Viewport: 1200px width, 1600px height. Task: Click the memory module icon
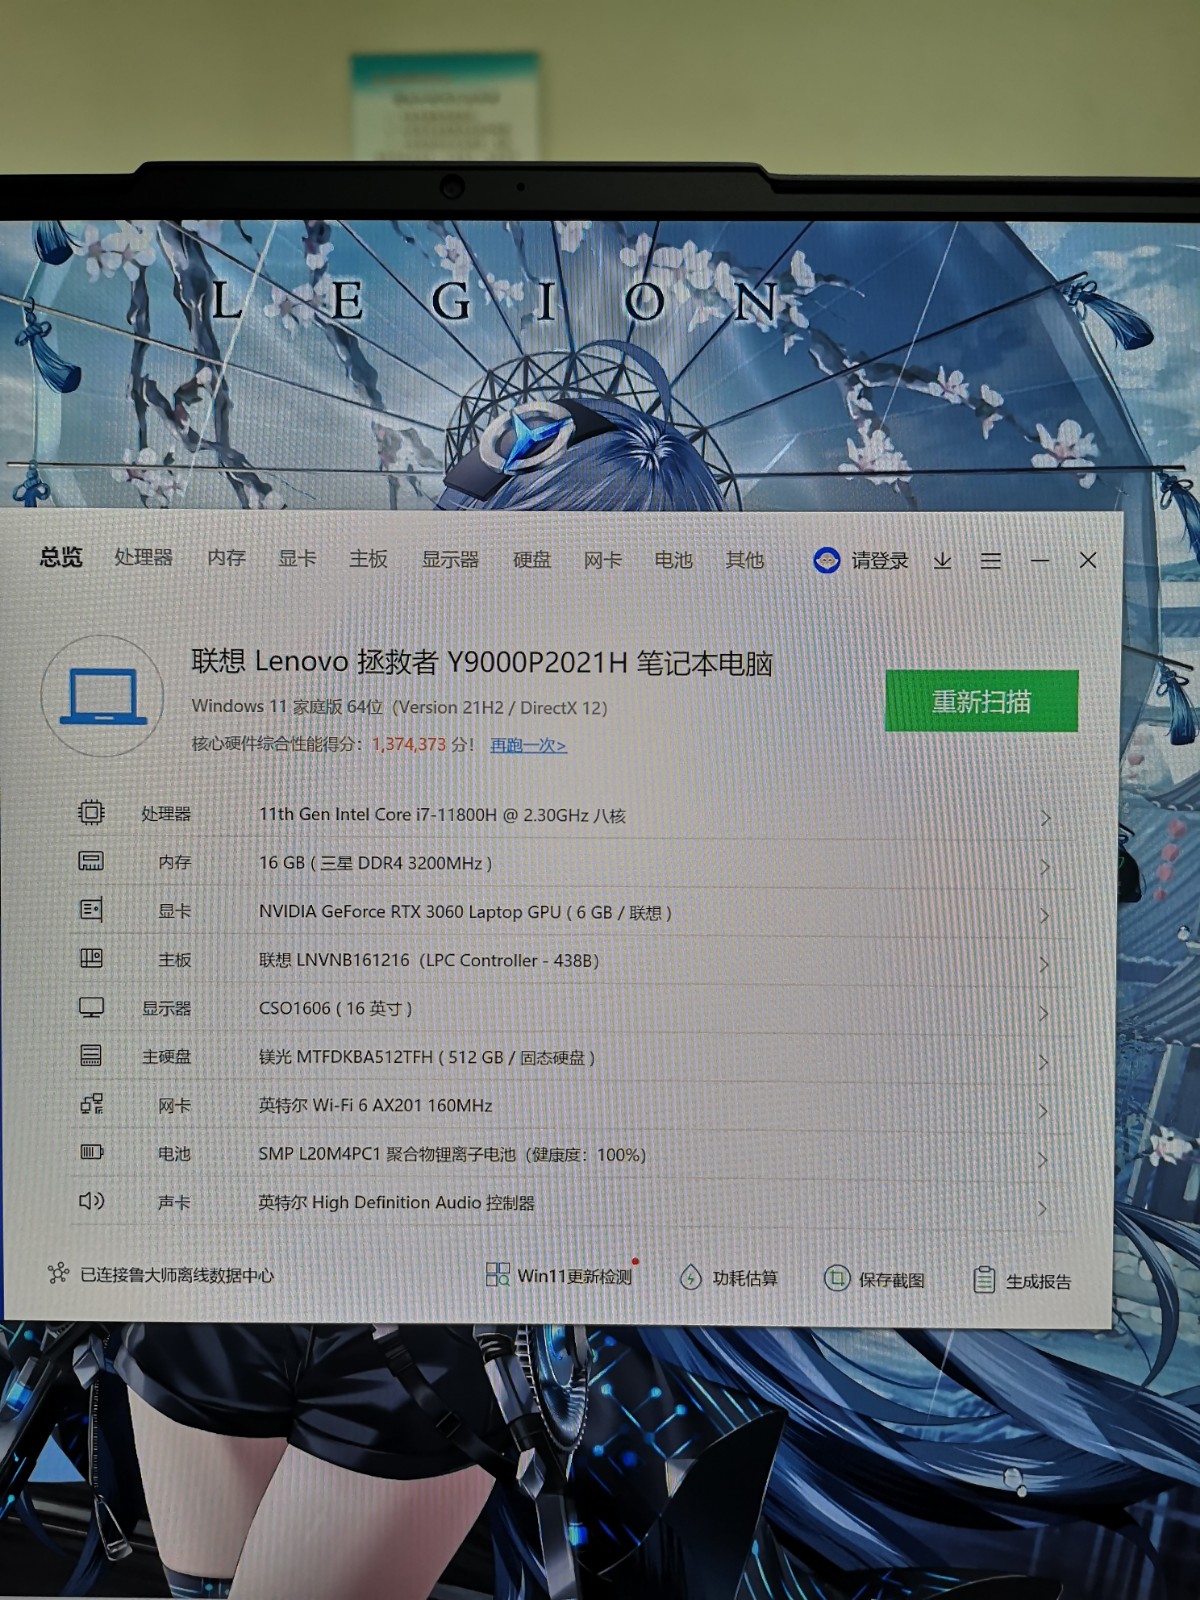(91, 861)
